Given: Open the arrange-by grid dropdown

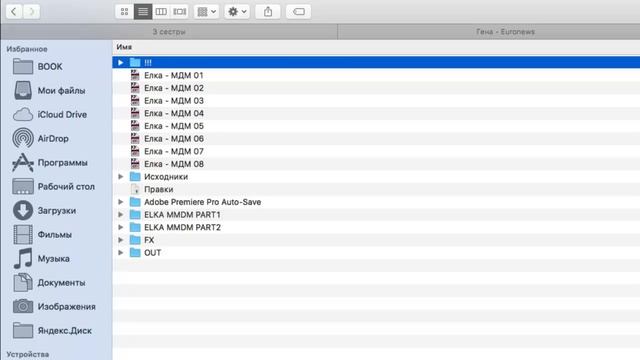Looking at the screenshot, I should (207, 11).
